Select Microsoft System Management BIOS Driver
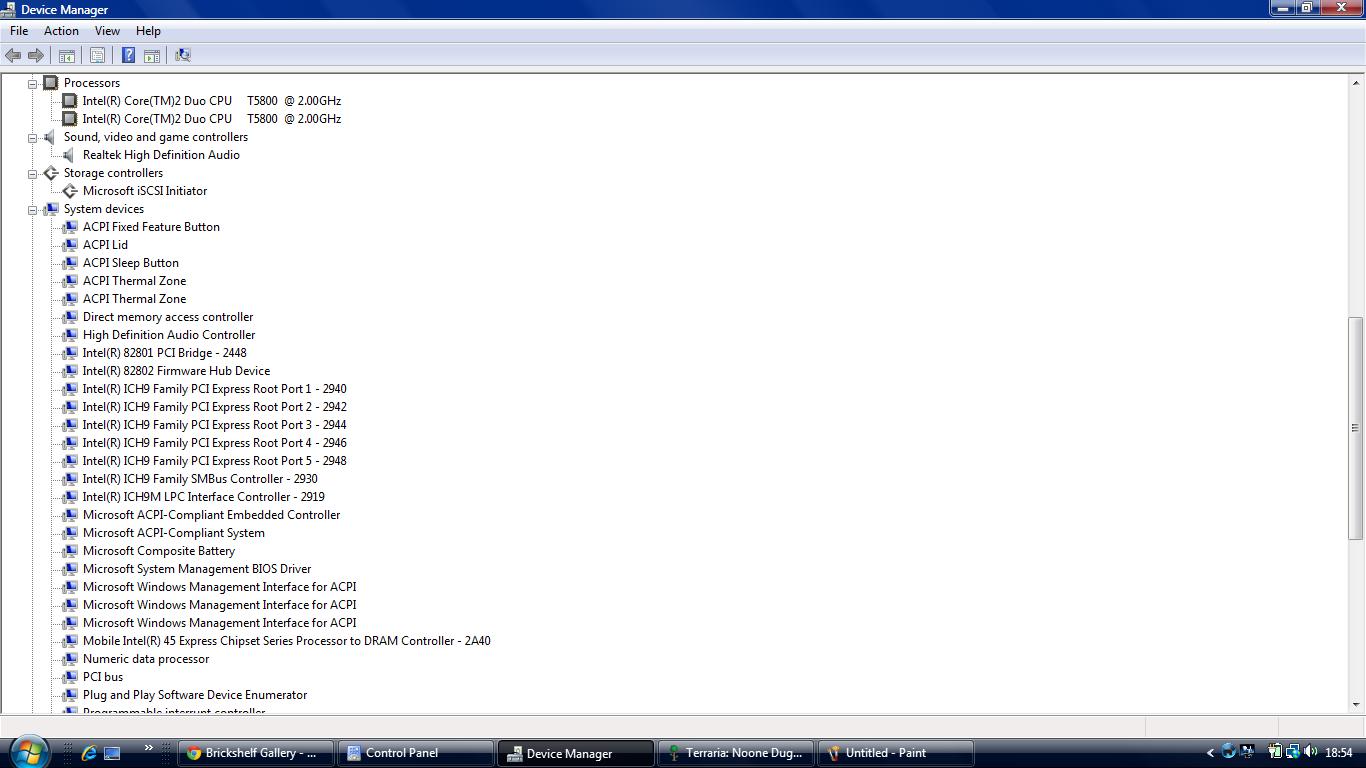1366x768 pixels. 197,569
